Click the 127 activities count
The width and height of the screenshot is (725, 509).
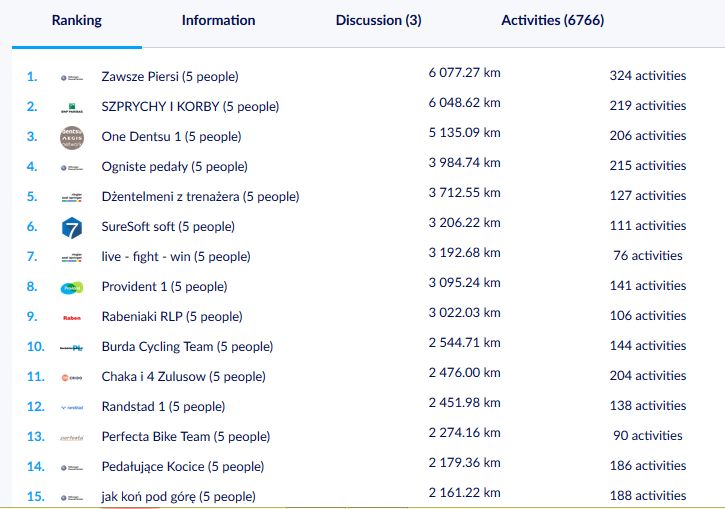pyautogui.click(x=648, y=196)
